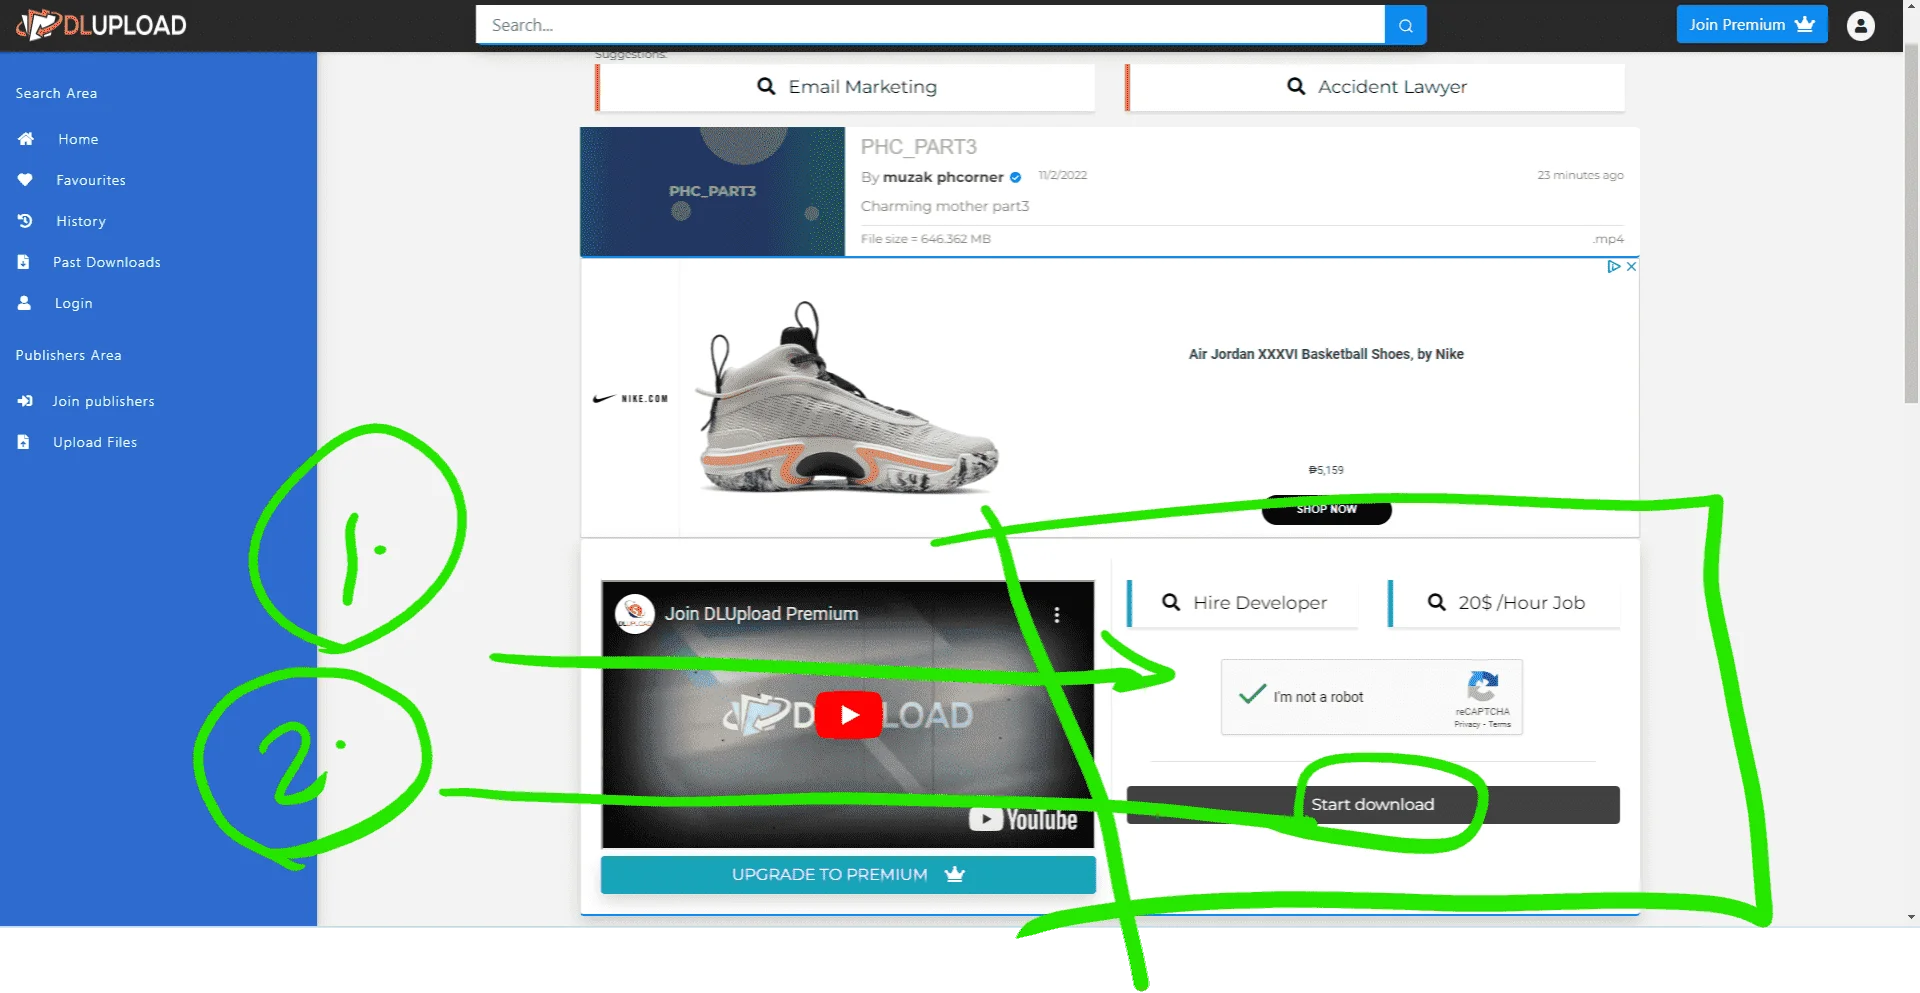Screen dimensions: 1920x993
Task: Click the reCAPTCHA Terms link
Action: click(x=1500, y=724)
